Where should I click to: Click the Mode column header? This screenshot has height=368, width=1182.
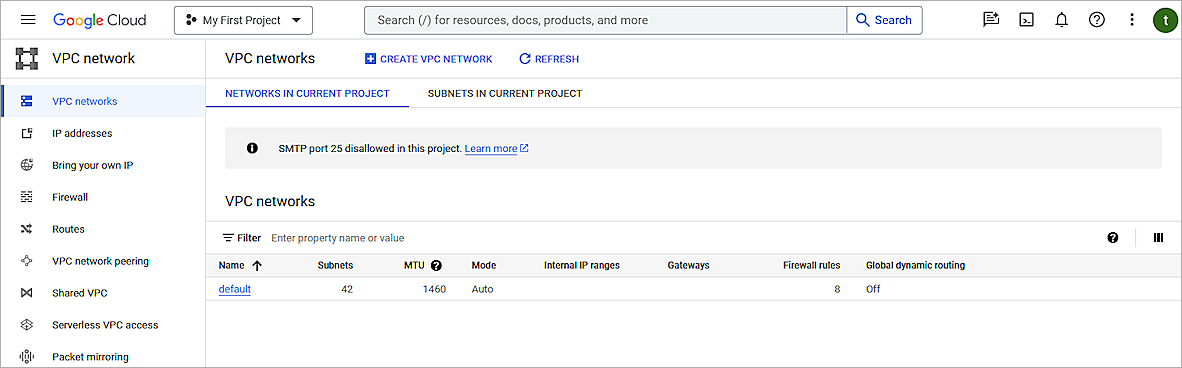pos(483,265)
